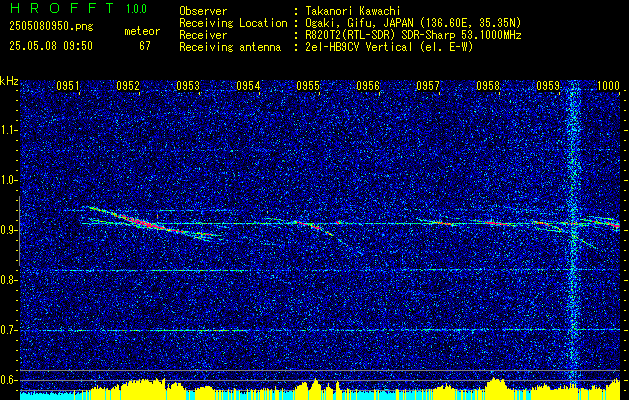
Task: Click the Receiver R820T2 SDR-Sharp line
Action: (x=350, y=35)
